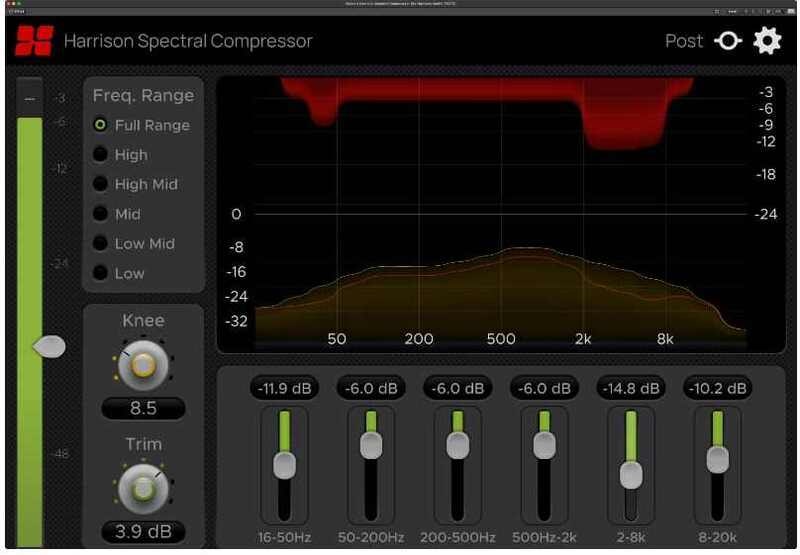
Task: Open the settings gear icon
Action: tap(767, 41)
